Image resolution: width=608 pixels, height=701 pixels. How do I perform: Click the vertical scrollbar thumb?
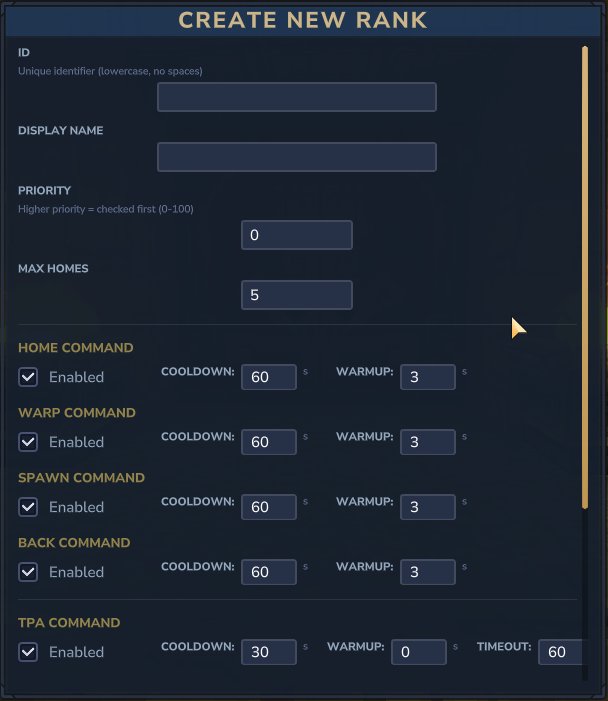(585, 277)
